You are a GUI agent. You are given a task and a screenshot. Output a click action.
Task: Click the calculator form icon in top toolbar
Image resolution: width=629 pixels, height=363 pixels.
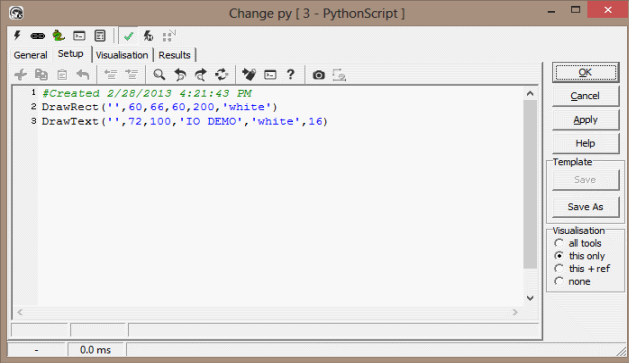(100, 36)
